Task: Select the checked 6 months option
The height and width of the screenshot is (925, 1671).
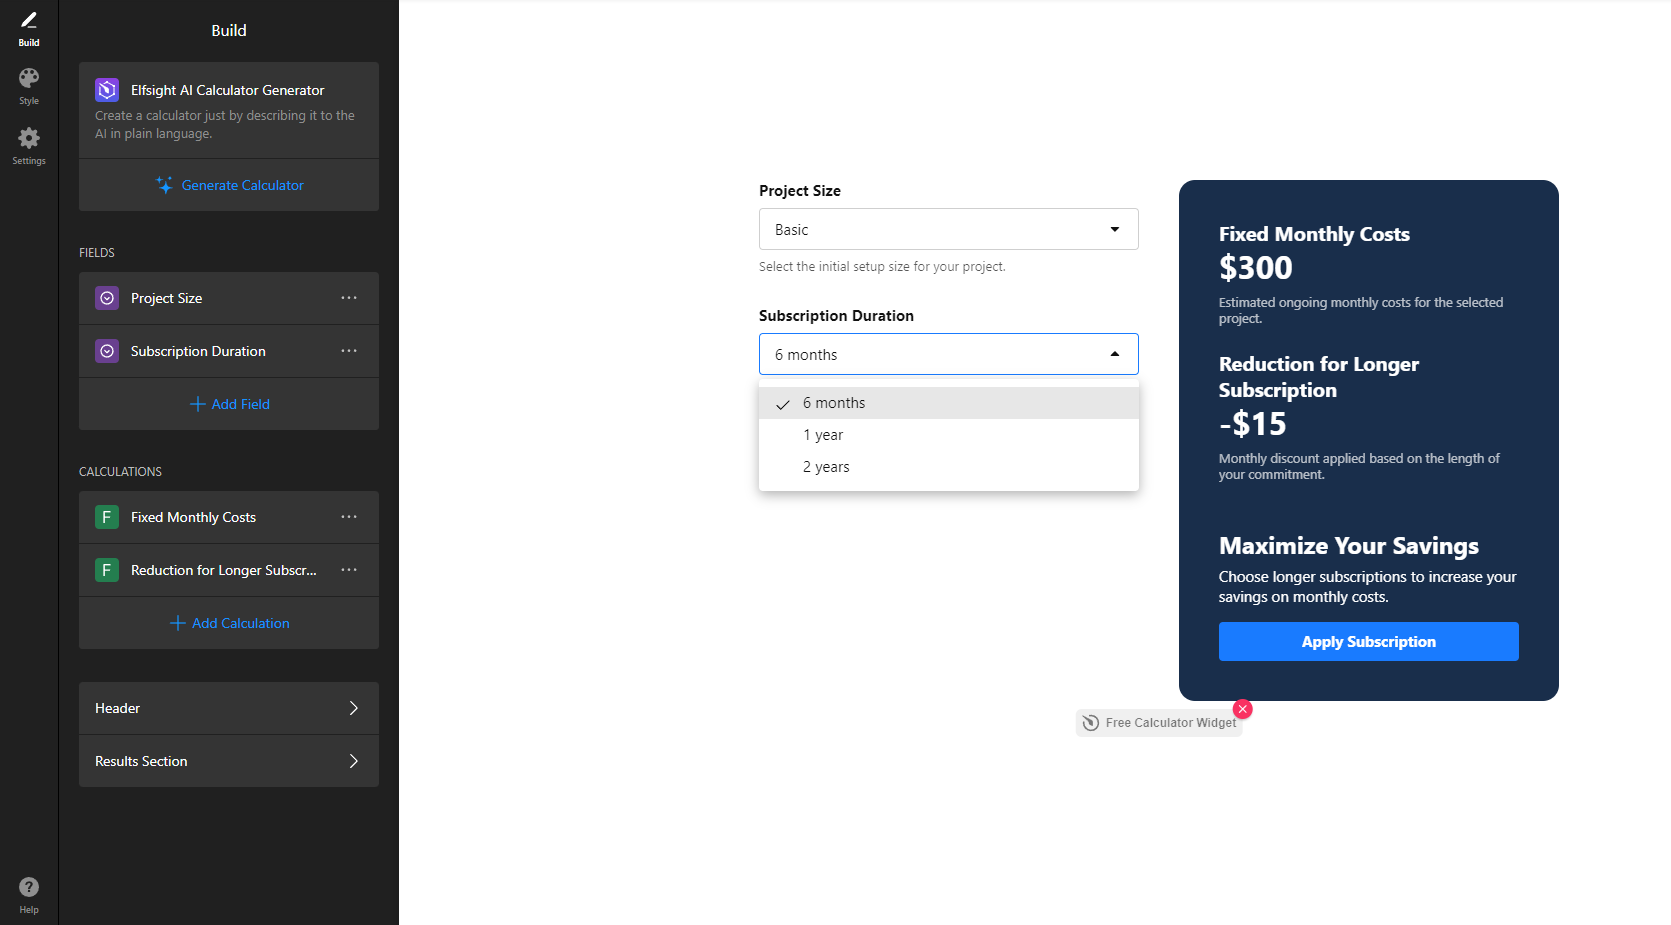Action: coord(948,403)
